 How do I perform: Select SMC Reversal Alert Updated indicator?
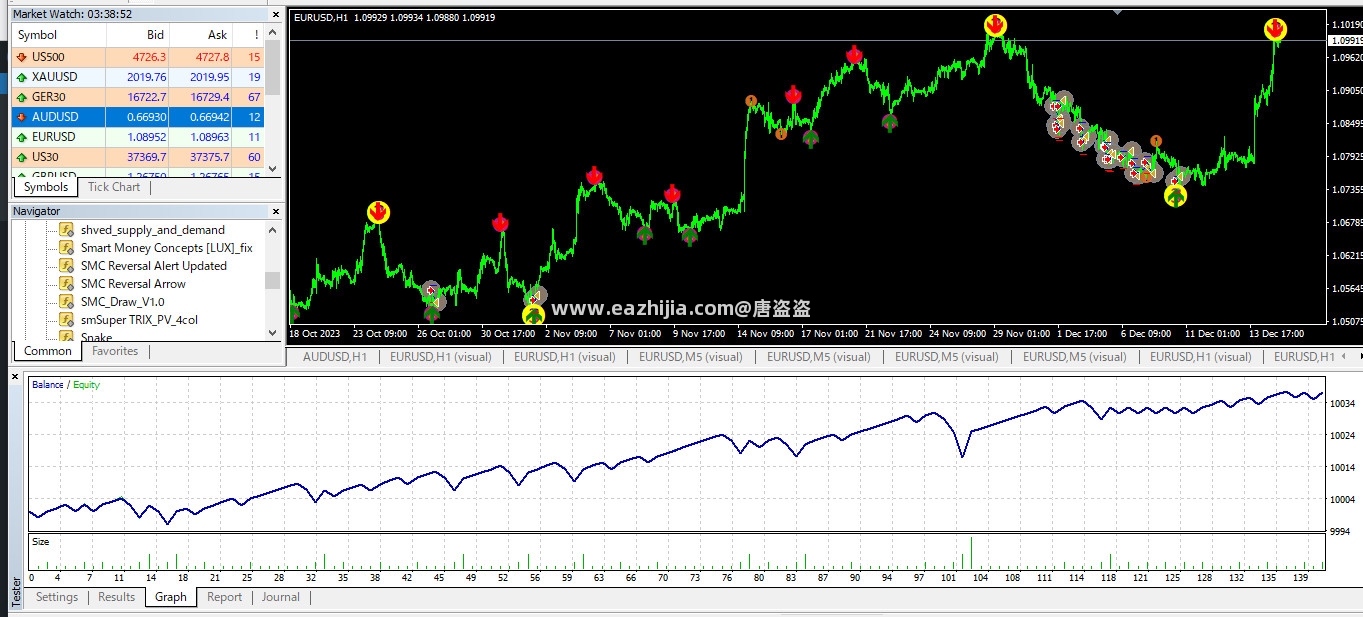coord(154,266)
